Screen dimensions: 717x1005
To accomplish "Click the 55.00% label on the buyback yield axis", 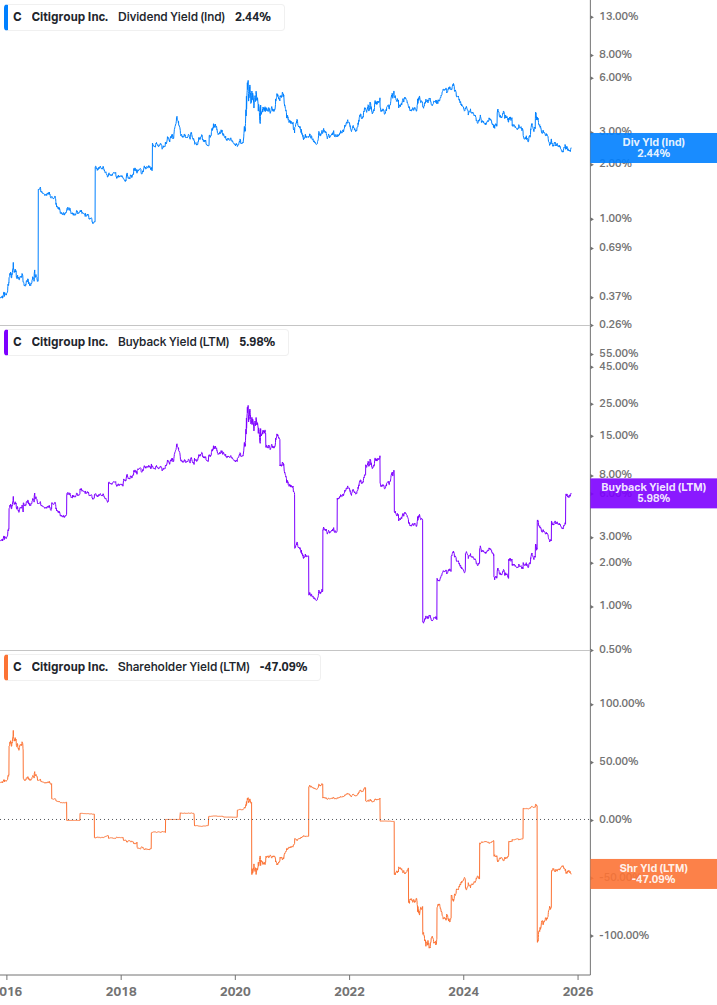I will click(618, 354).
